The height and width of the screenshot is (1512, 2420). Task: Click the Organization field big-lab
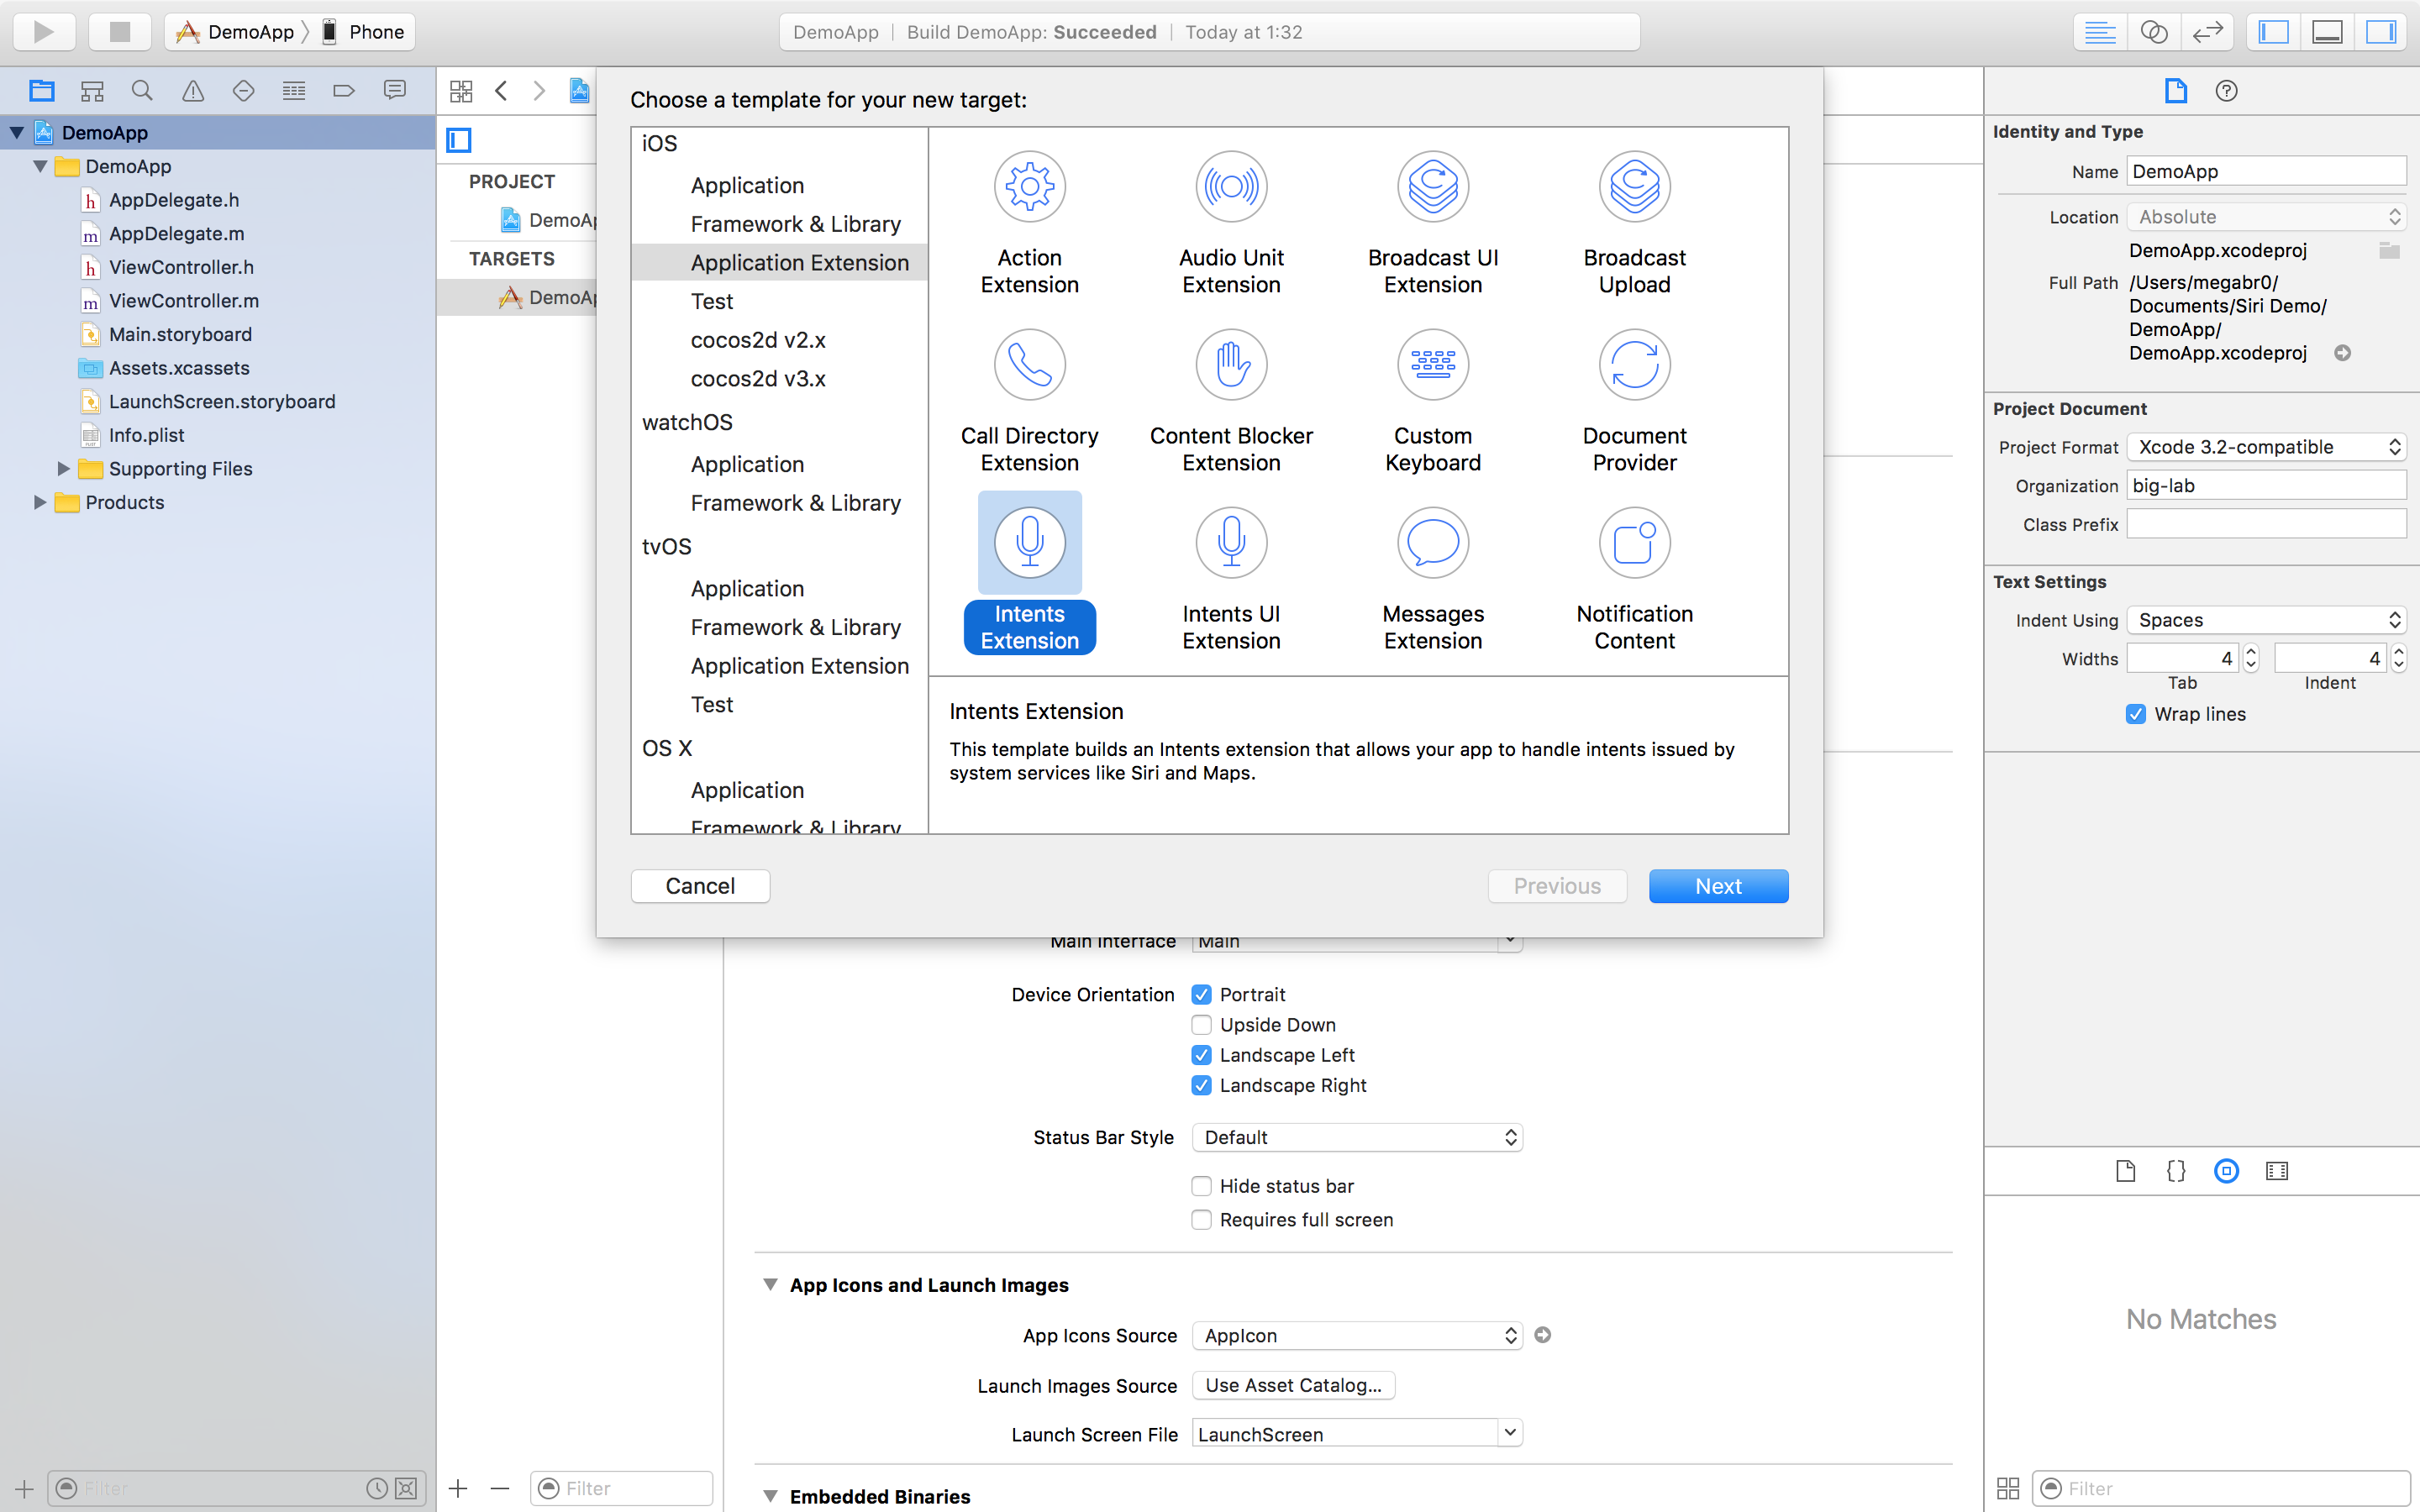point(2266,486)
